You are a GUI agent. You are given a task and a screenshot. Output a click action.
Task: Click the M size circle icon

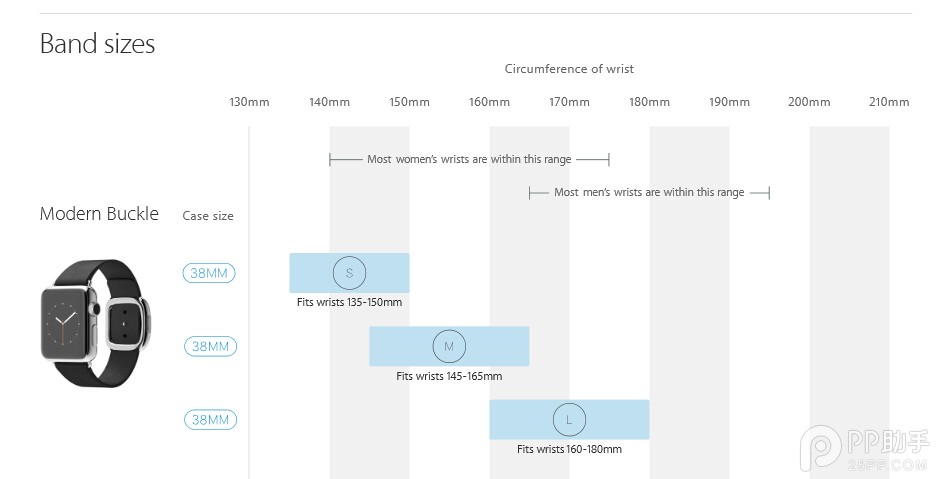[449, 347]
